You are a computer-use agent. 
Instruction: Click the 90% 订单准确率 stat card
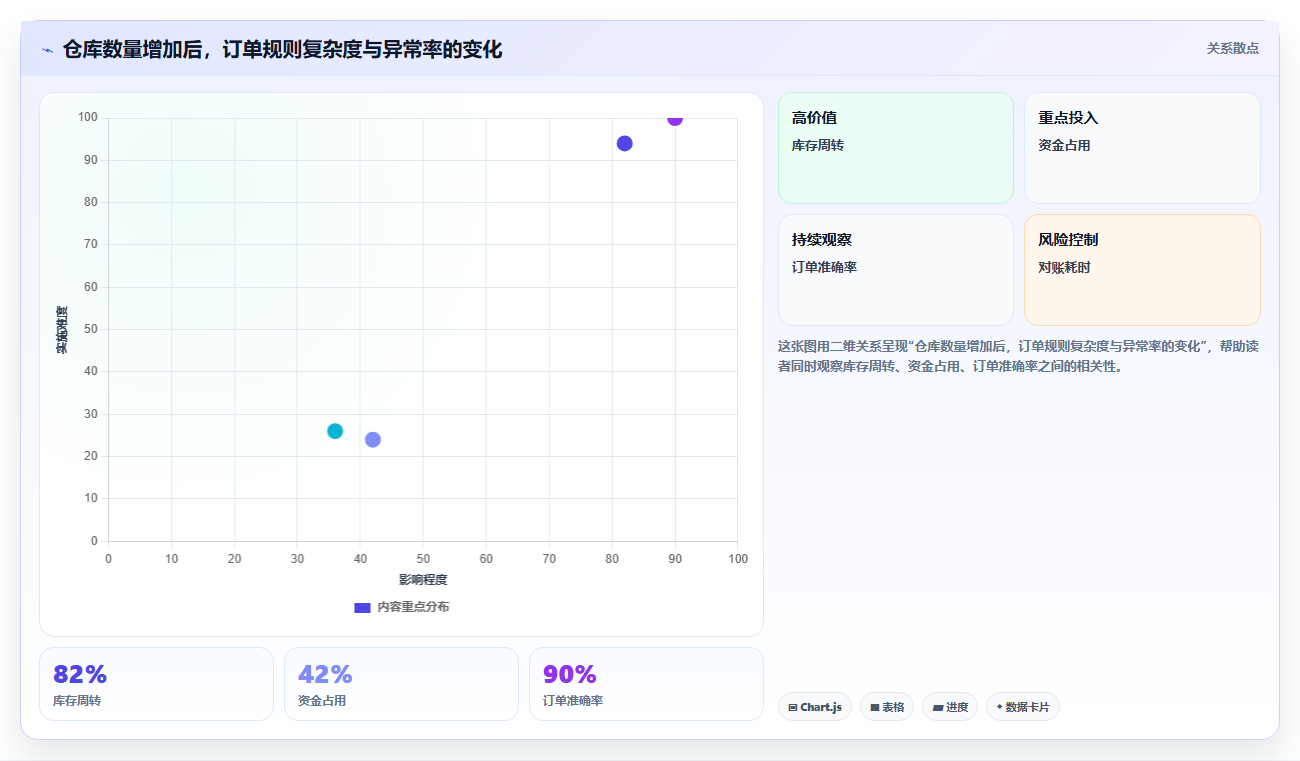pos(646,684)
